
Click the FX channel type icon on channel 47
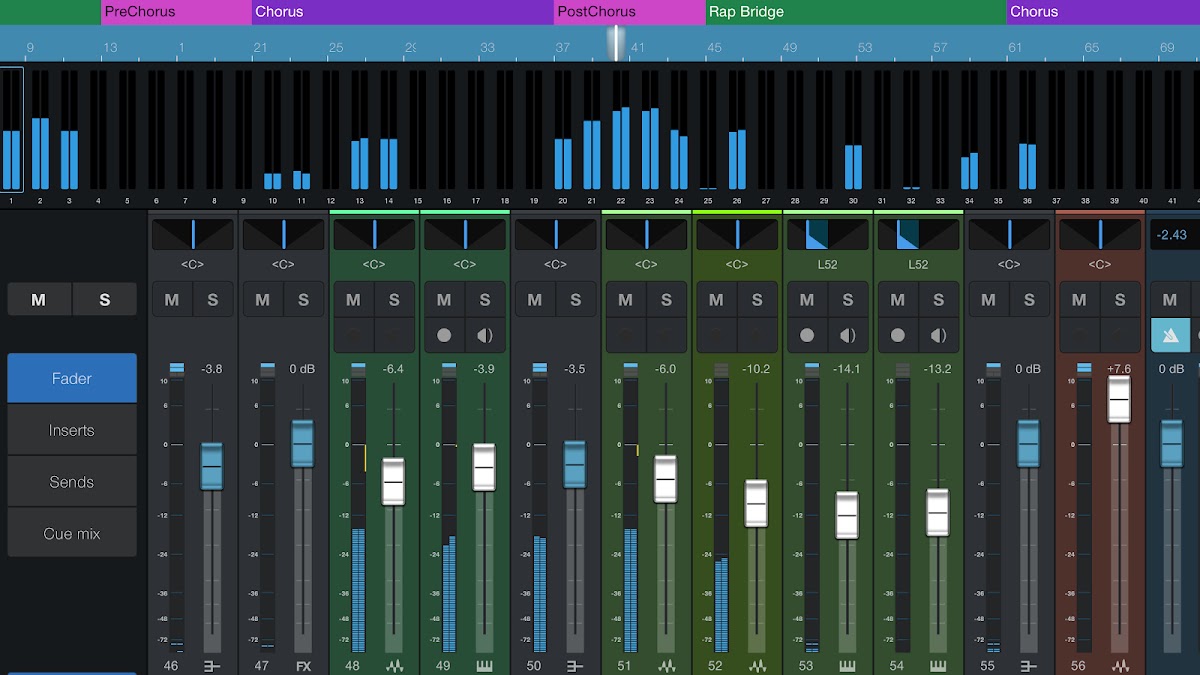click(x=303, y=665)
